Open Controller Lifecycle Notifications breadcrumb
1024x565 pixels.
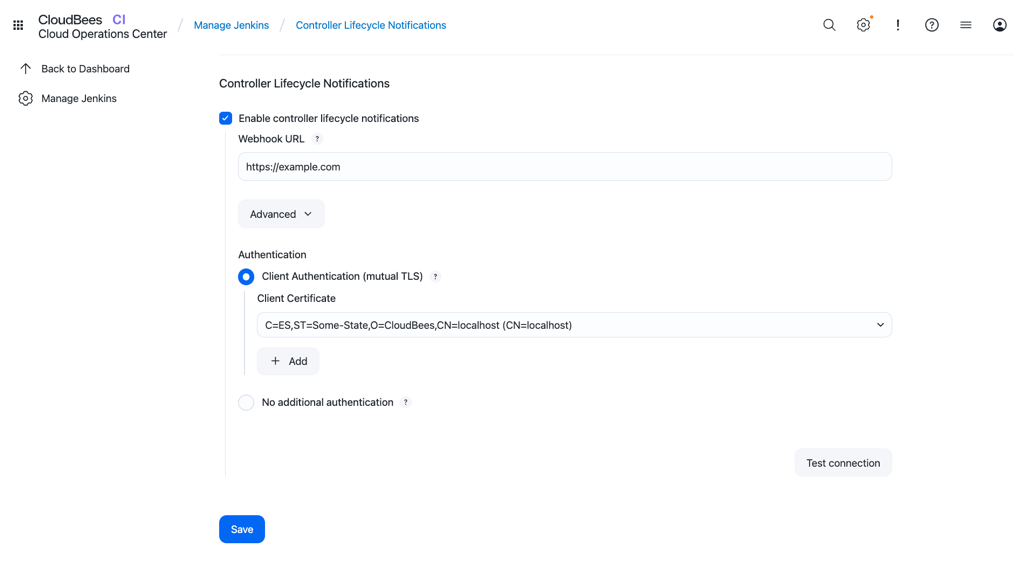point(371,25)
